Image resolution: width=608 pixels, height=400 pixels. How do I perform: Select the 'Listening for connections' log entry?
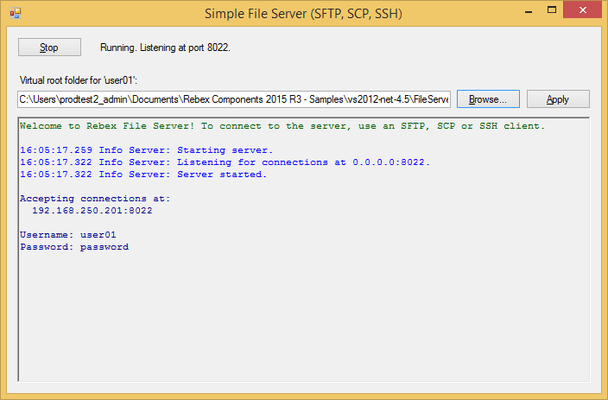point(225,162)
